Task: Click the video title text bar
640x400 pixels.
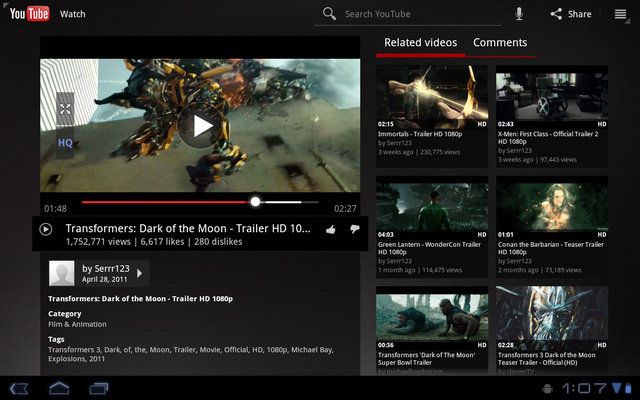Action: pos(188,228)
